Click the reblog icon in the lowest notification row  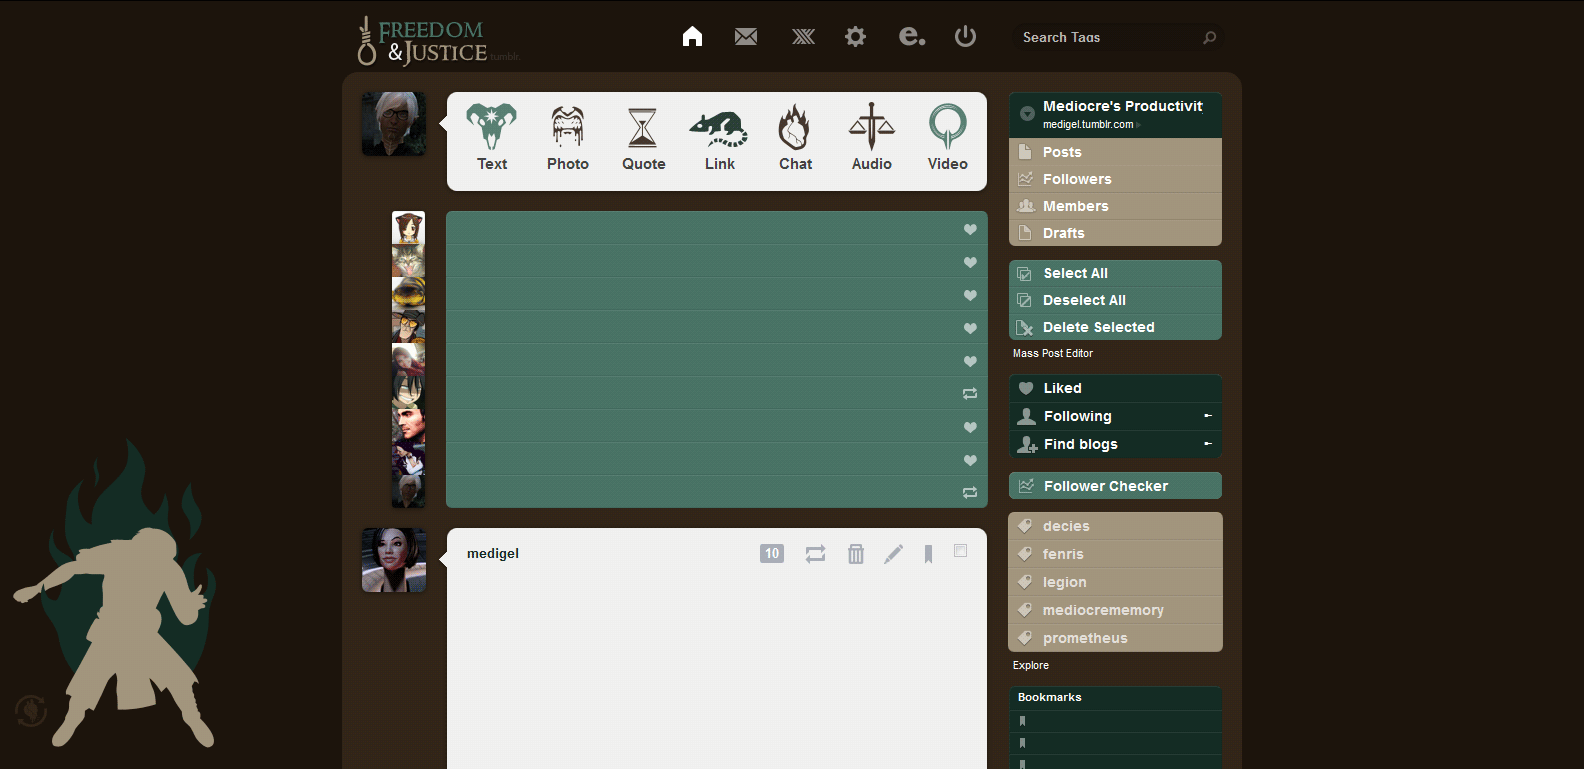970,492
